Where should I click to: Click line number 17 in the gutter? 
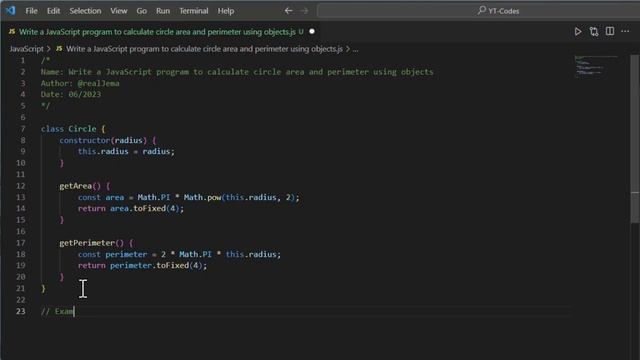point(20,243)
